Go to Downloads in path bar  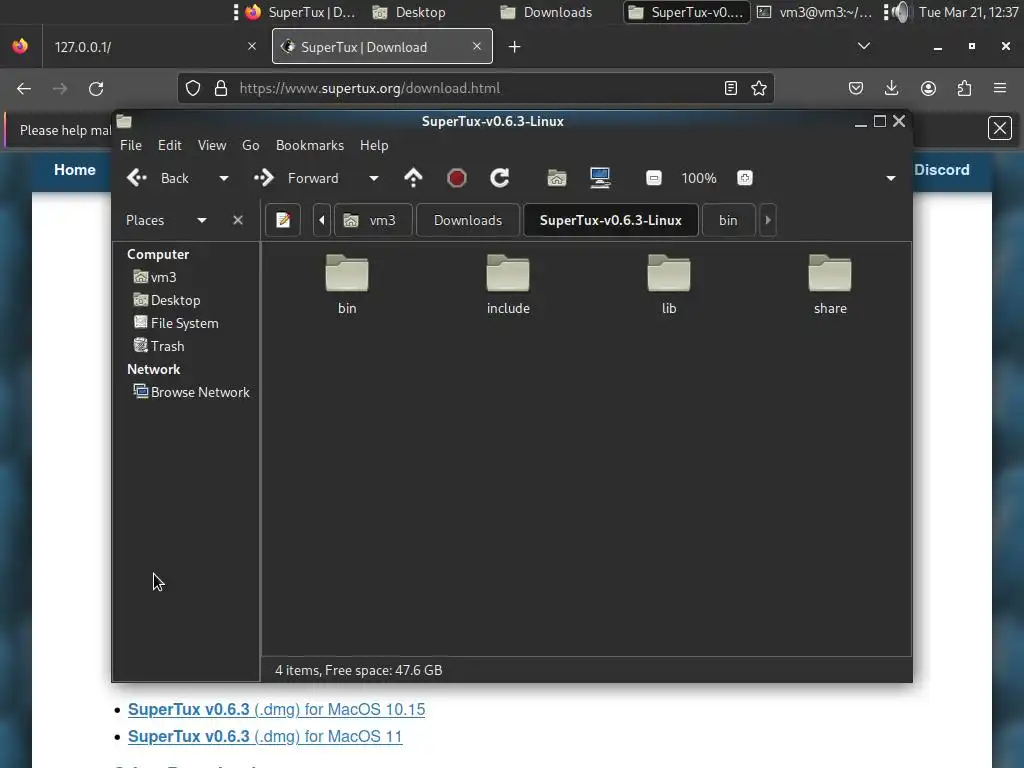coord(468,220)
